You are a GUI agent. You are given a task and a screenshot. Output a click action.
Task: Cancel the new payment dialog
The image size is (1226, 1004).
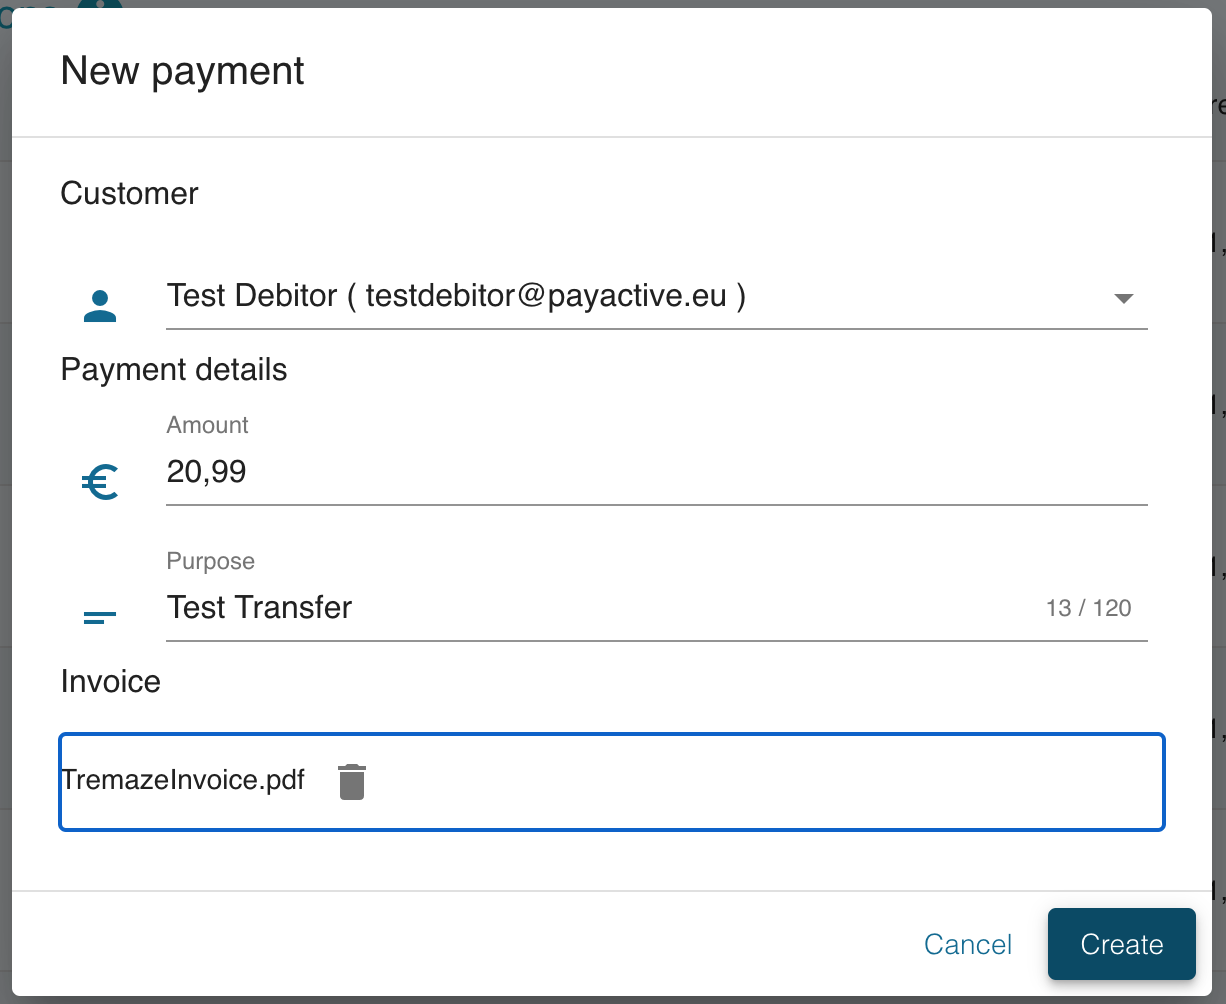coord(967,944)
